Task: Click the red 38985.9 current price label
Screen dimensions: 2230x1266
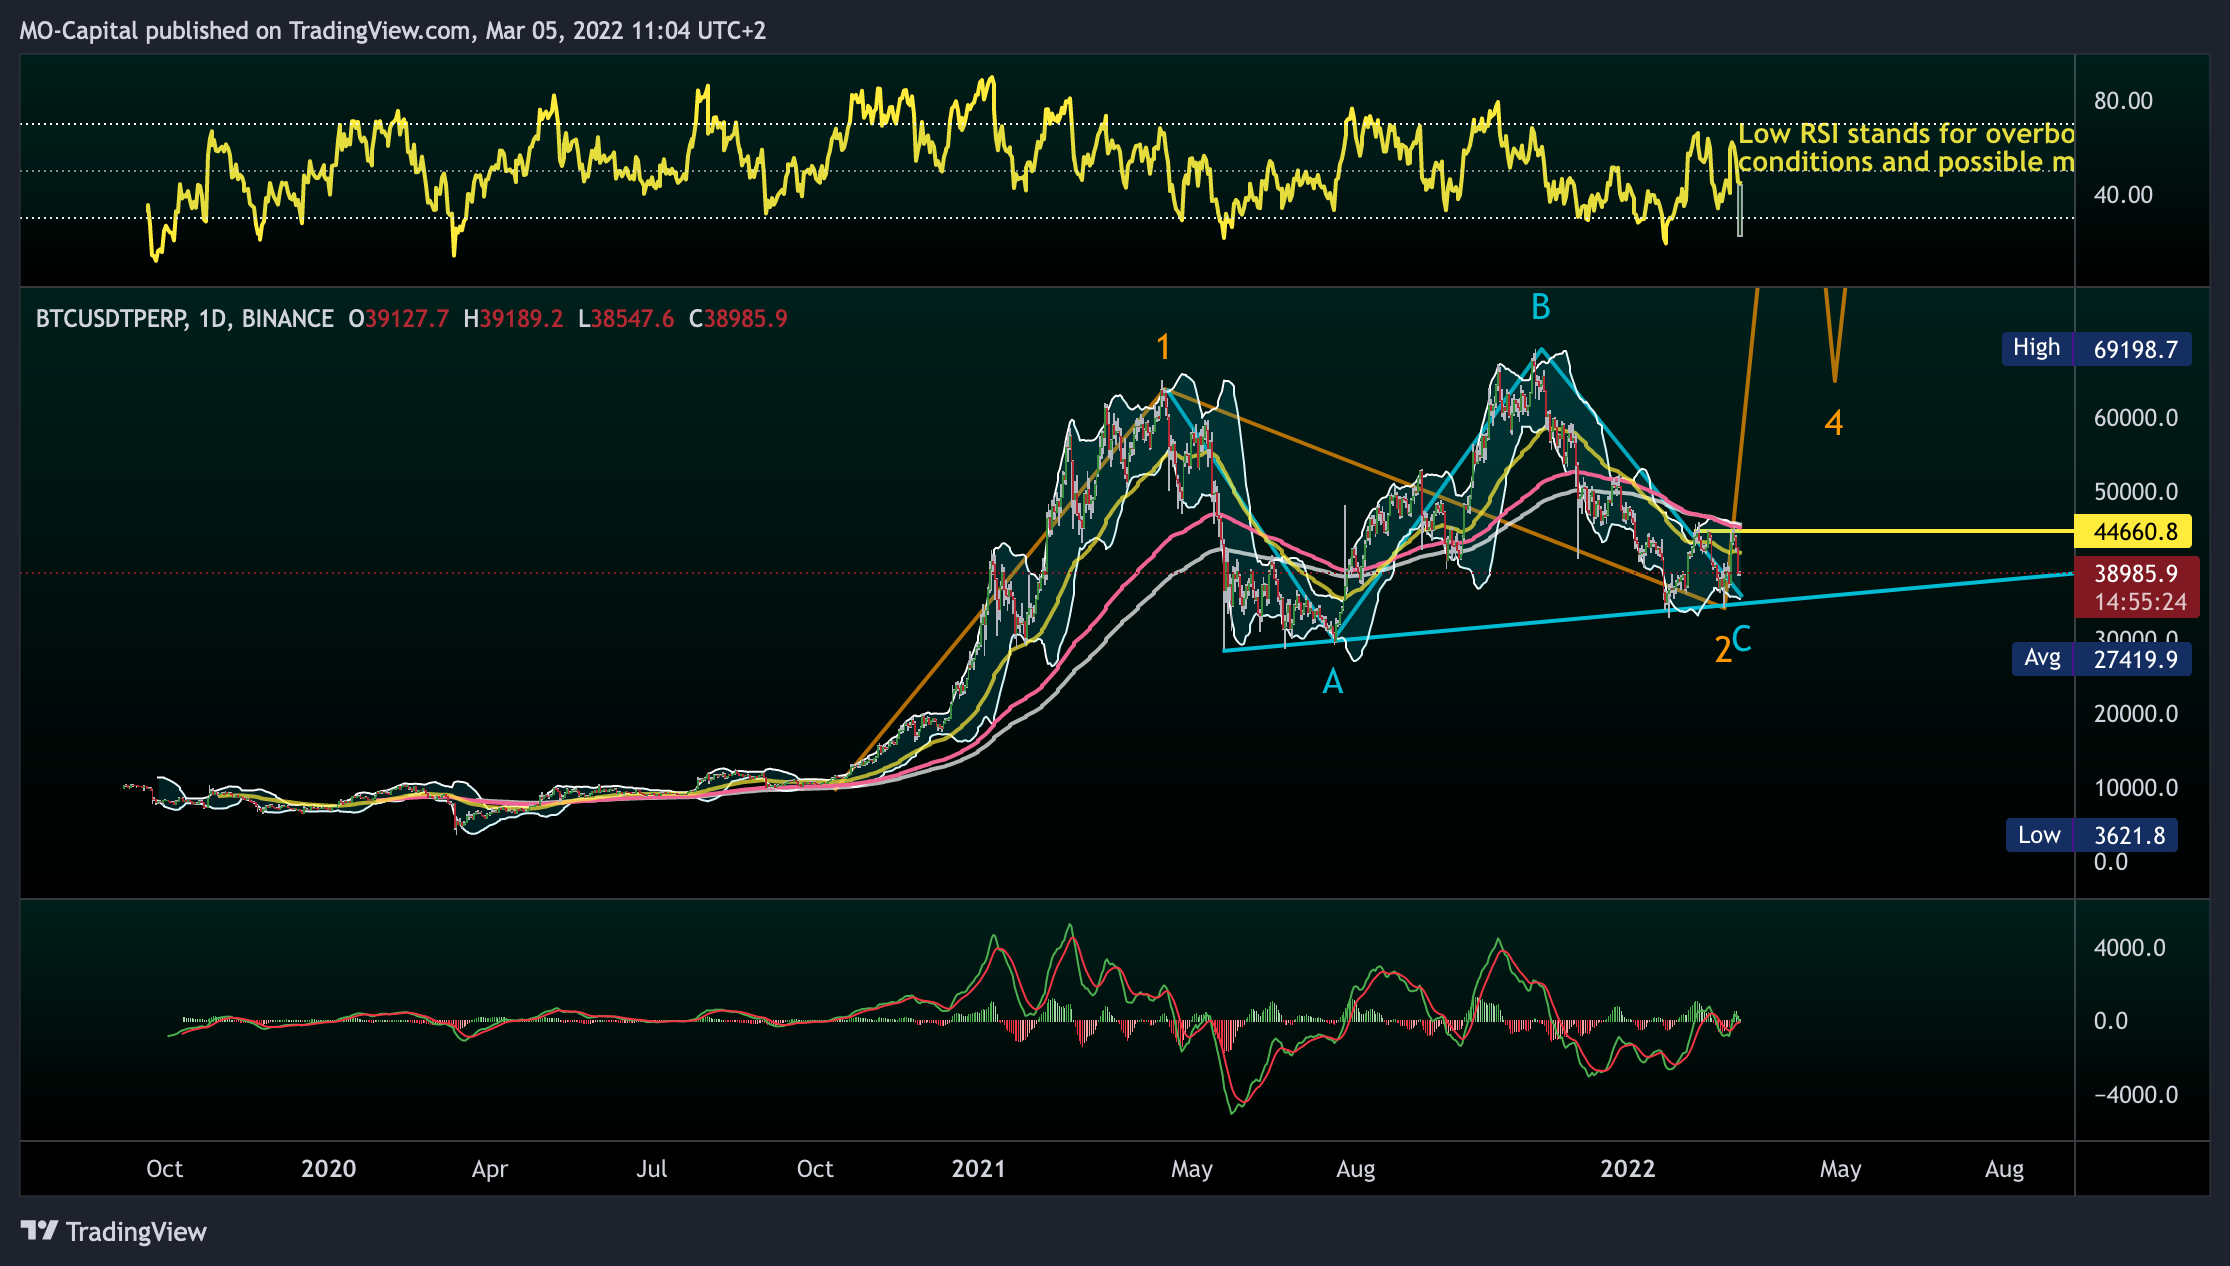Action: tap(2136, 573)
